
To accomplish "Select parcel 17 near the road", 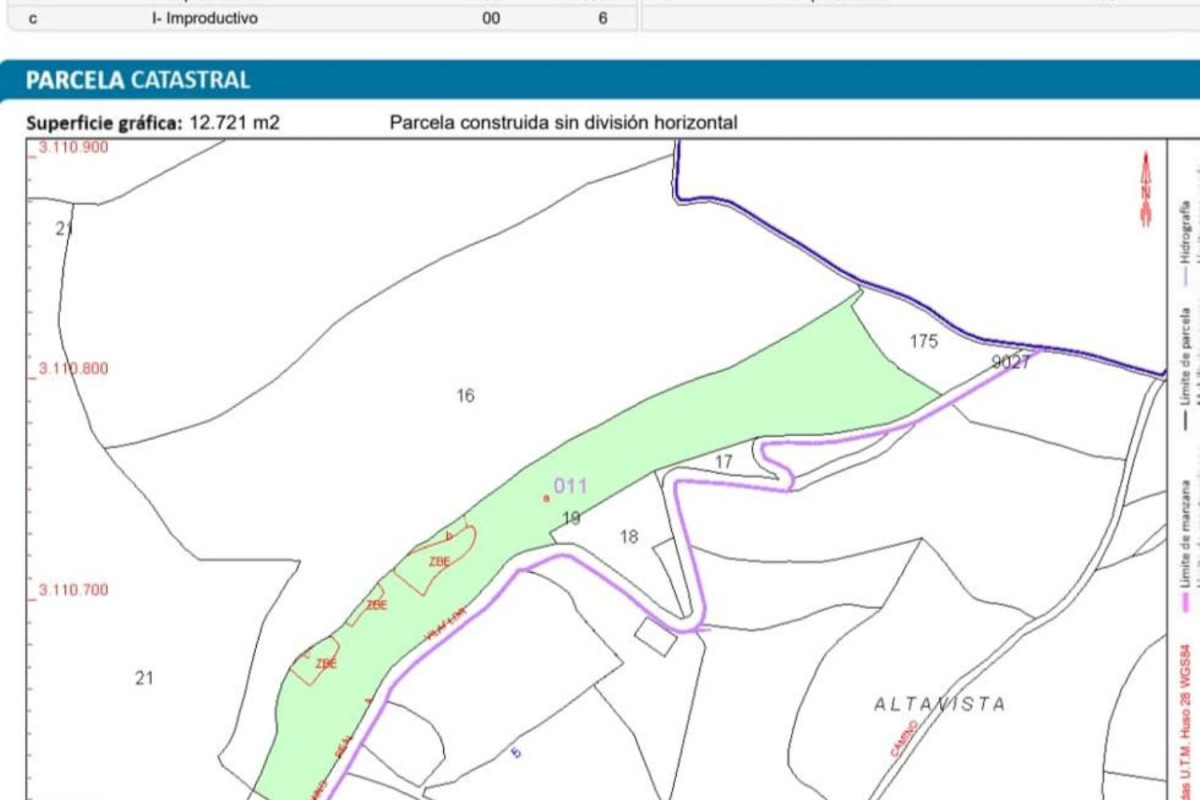I will (724, 462).
